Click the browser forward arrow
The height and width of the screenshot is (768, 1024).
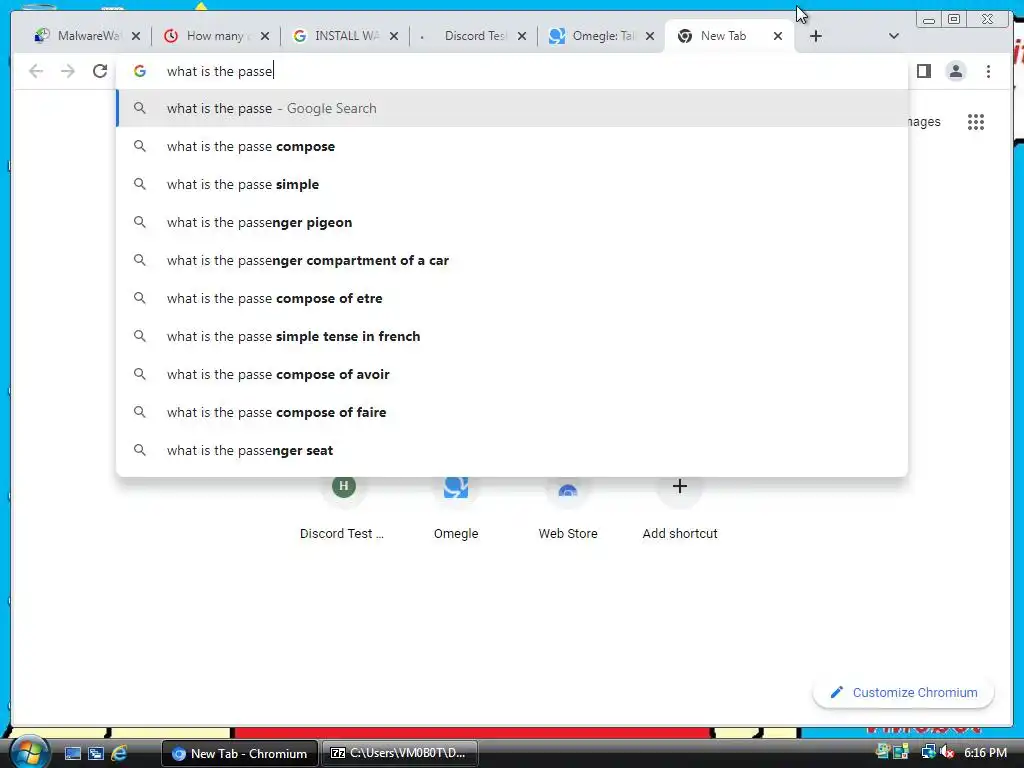click(x=68, y=71)
